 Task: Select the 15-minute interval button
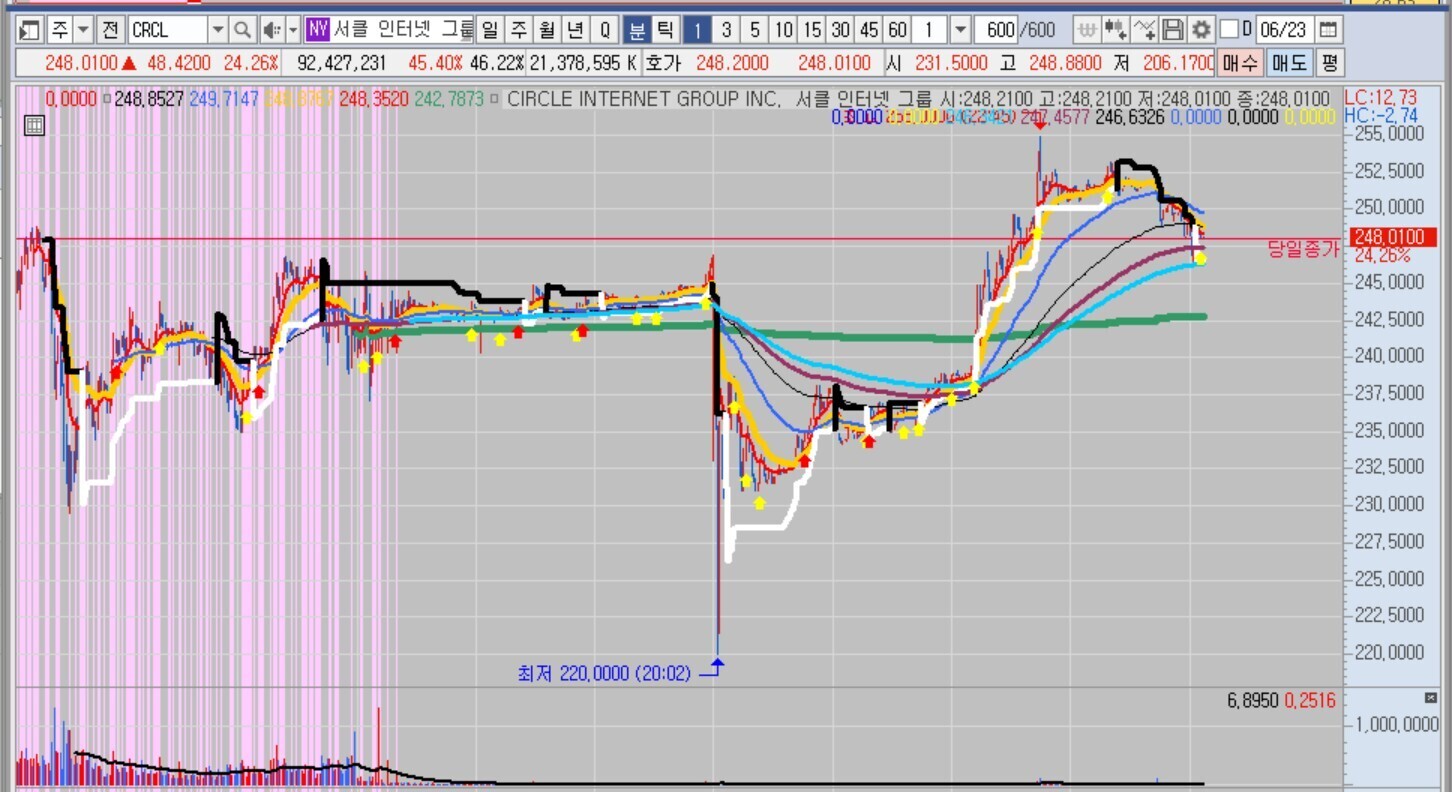812,29
